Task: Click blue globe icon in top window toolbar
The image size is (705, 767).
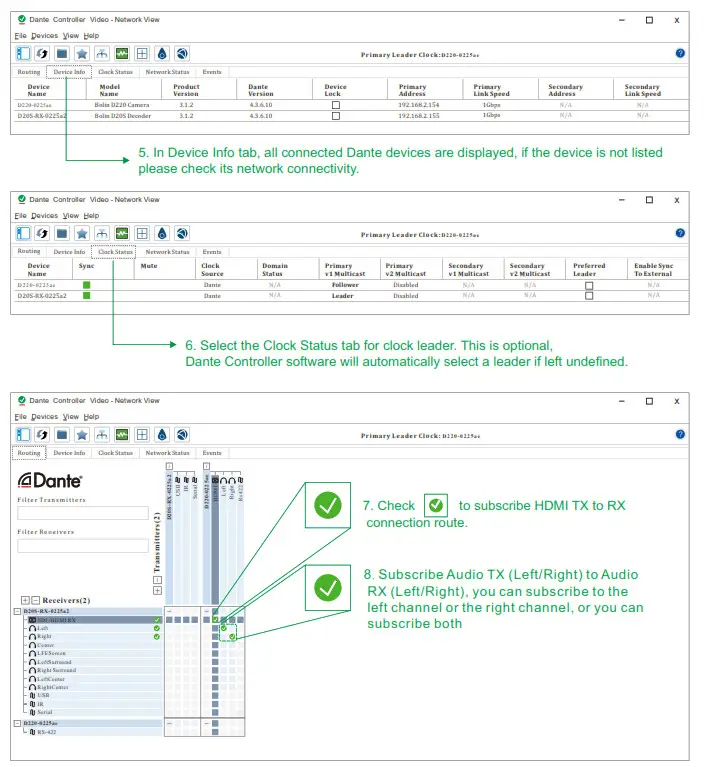Action: pyautogui.click(x=182, y=53)
